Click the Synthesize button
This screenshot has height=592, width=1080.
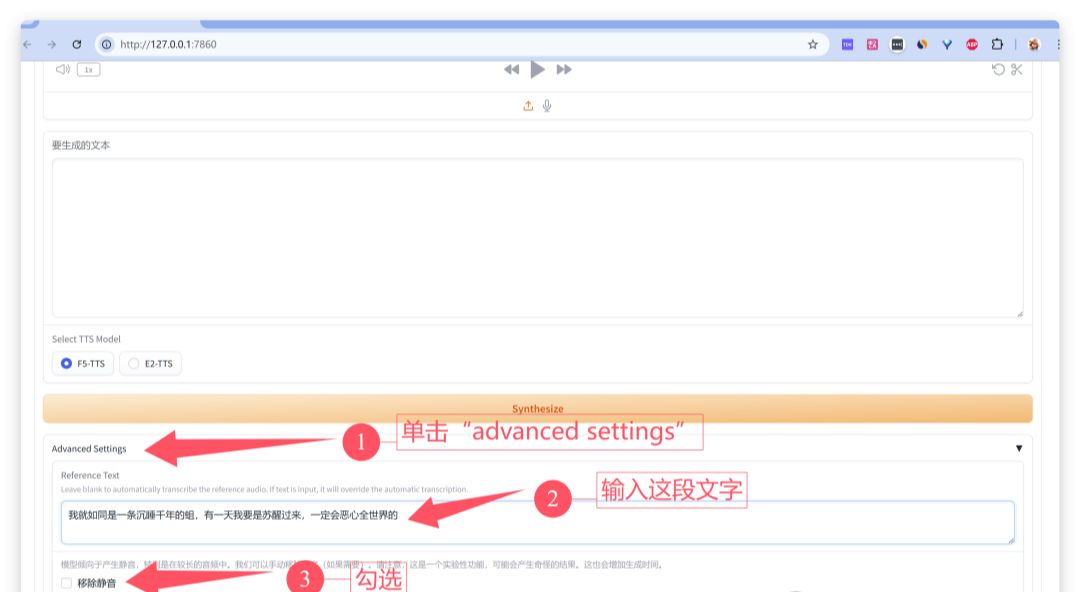tap(538, 408)
